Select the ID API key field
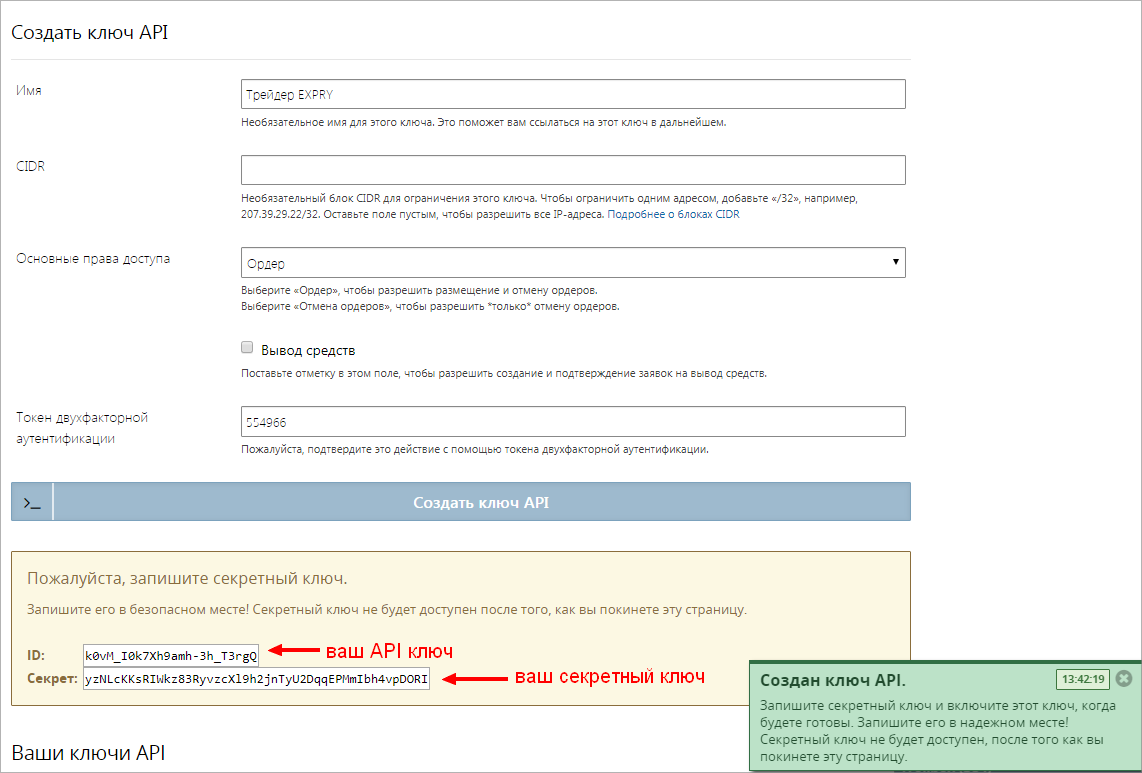This screenshot has width=1142, height=773. pyautogui.click(x=170, y=656)
